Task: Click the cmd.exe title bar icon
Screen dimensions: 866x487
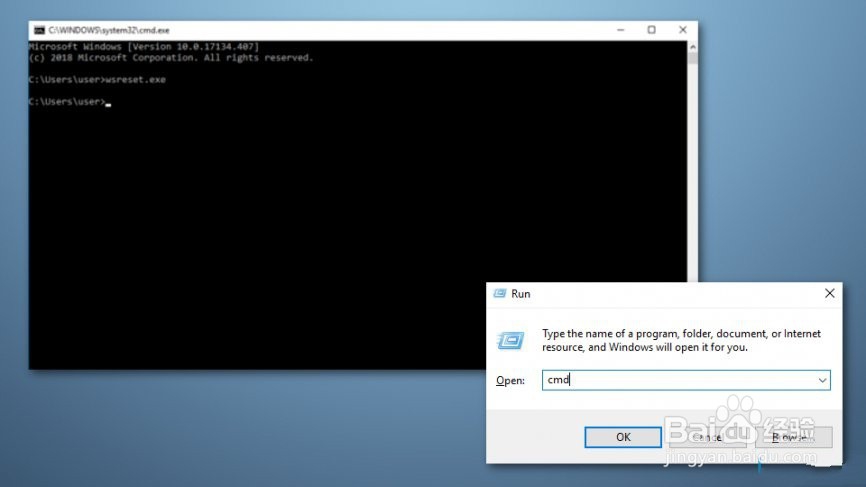Action: pos(39,30)
